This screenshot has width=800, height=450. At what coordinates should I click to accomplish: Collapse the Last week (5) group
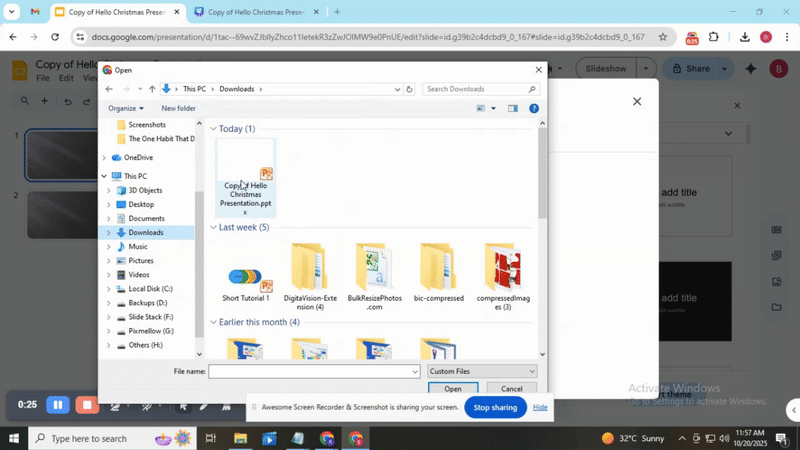click(214, 227)
